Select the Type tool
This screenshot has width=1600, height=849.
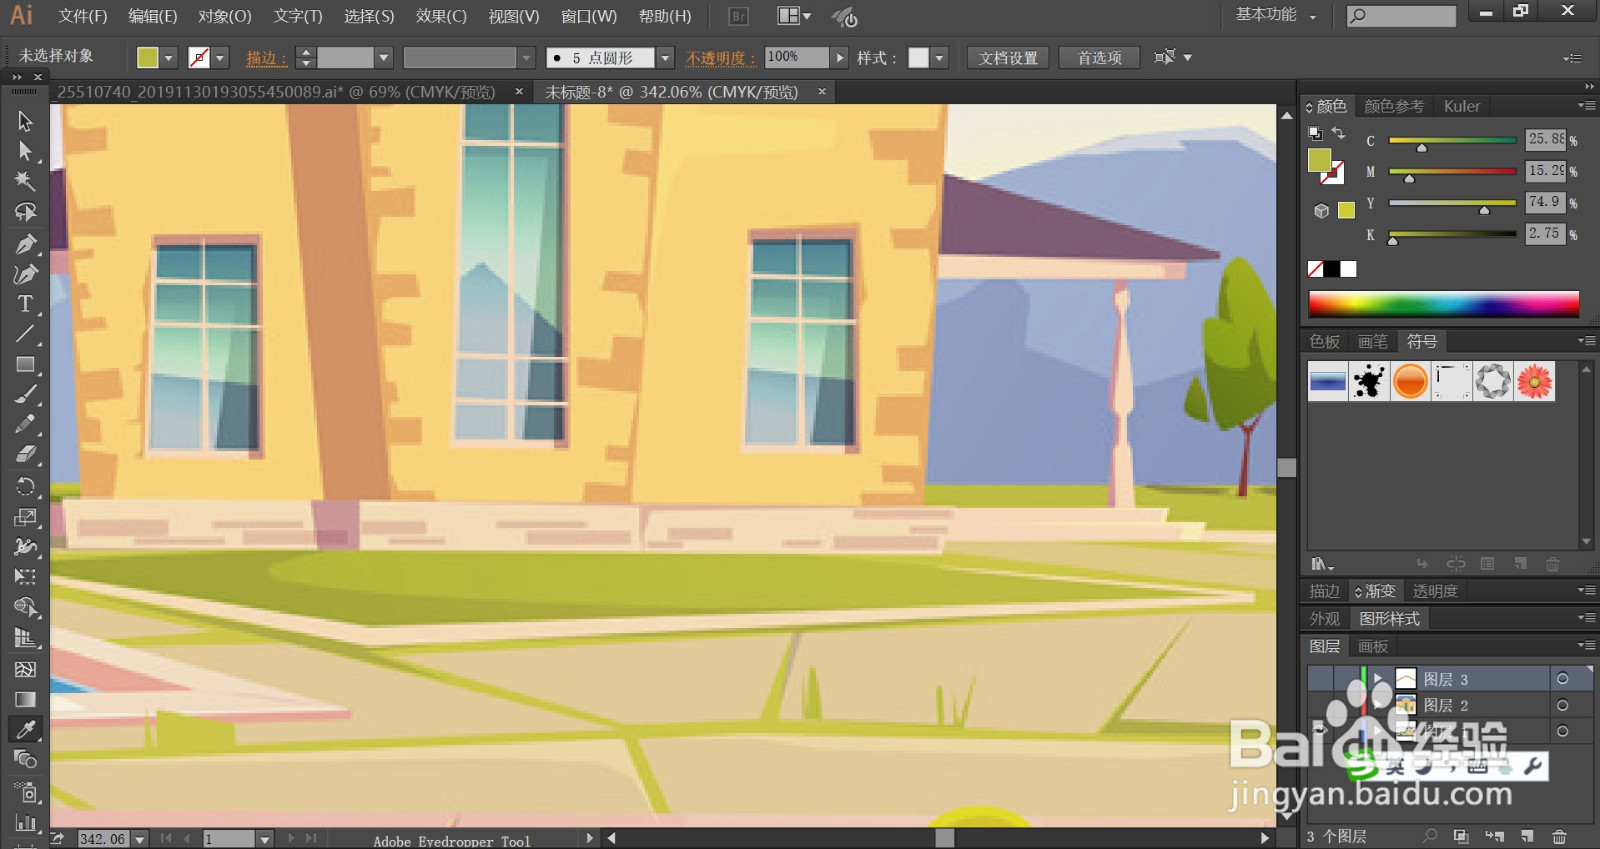[x=25, y=303]
